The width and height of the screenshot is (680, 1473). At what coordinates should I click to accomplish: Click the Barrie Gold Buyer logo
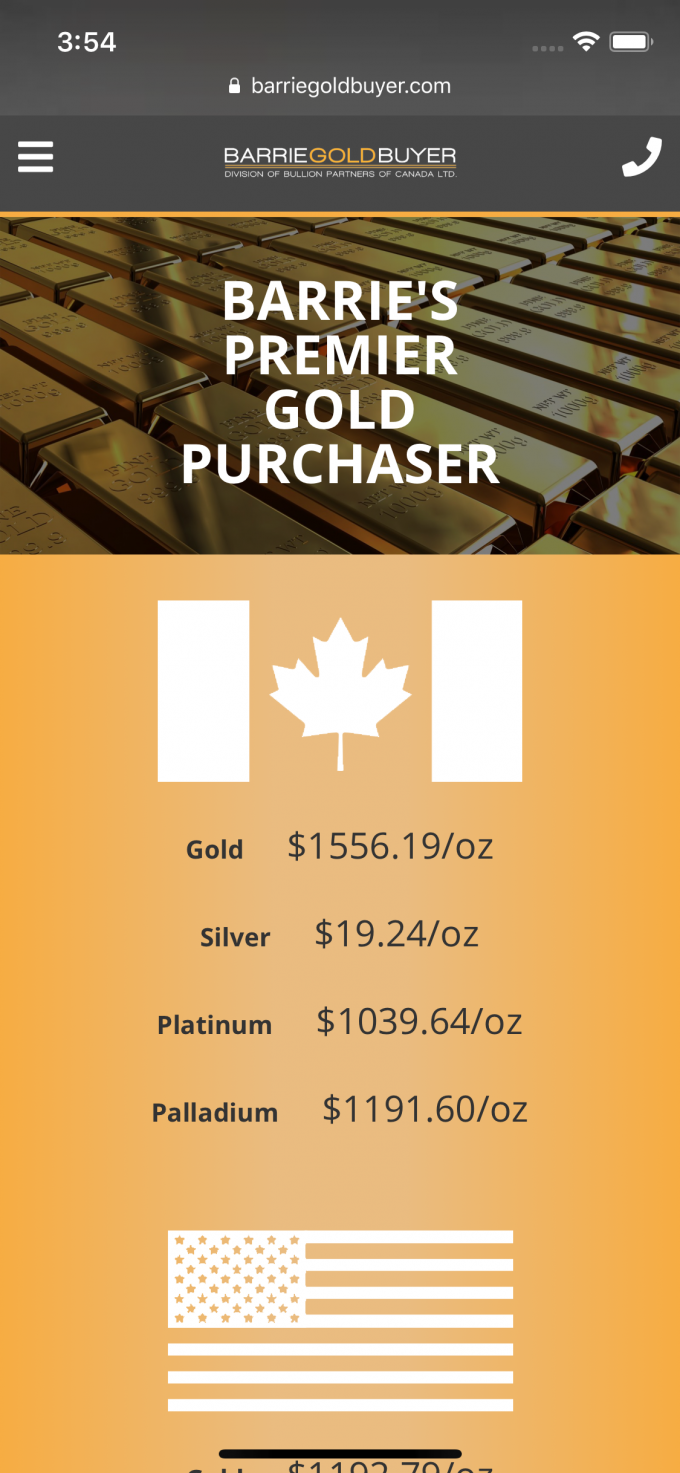click(x=340, y=159)
